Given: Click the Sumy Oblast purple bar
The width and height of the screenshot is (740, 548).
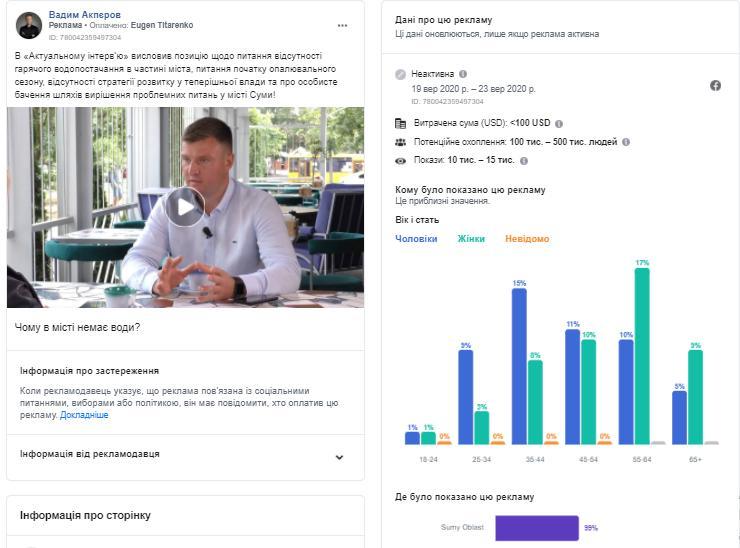Looking at the screenshot, I should point(536,527).
